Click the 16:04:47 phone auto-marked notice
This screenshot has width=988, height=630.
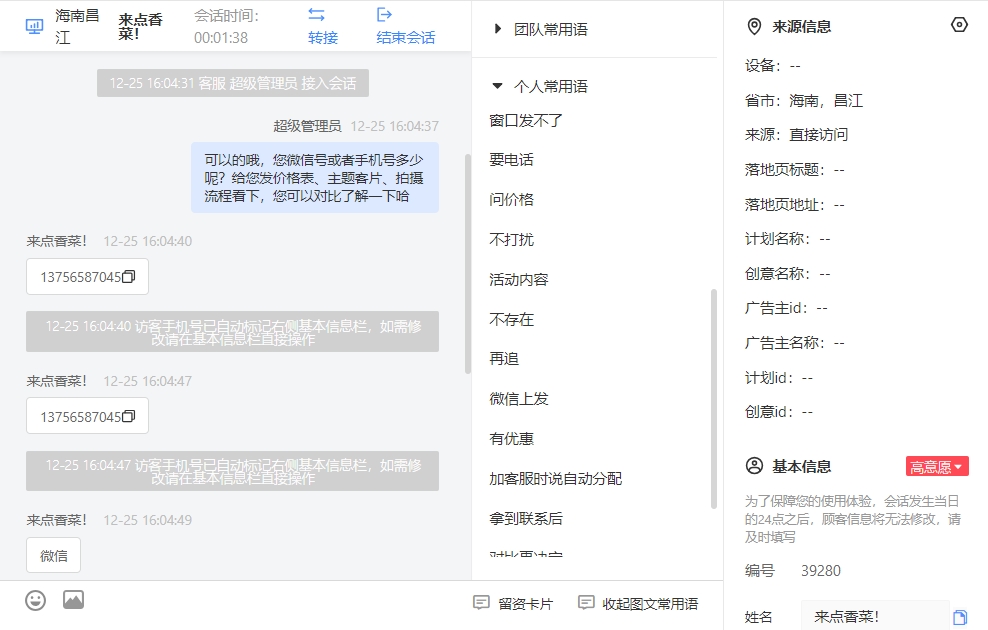click(x=233, y=471)
